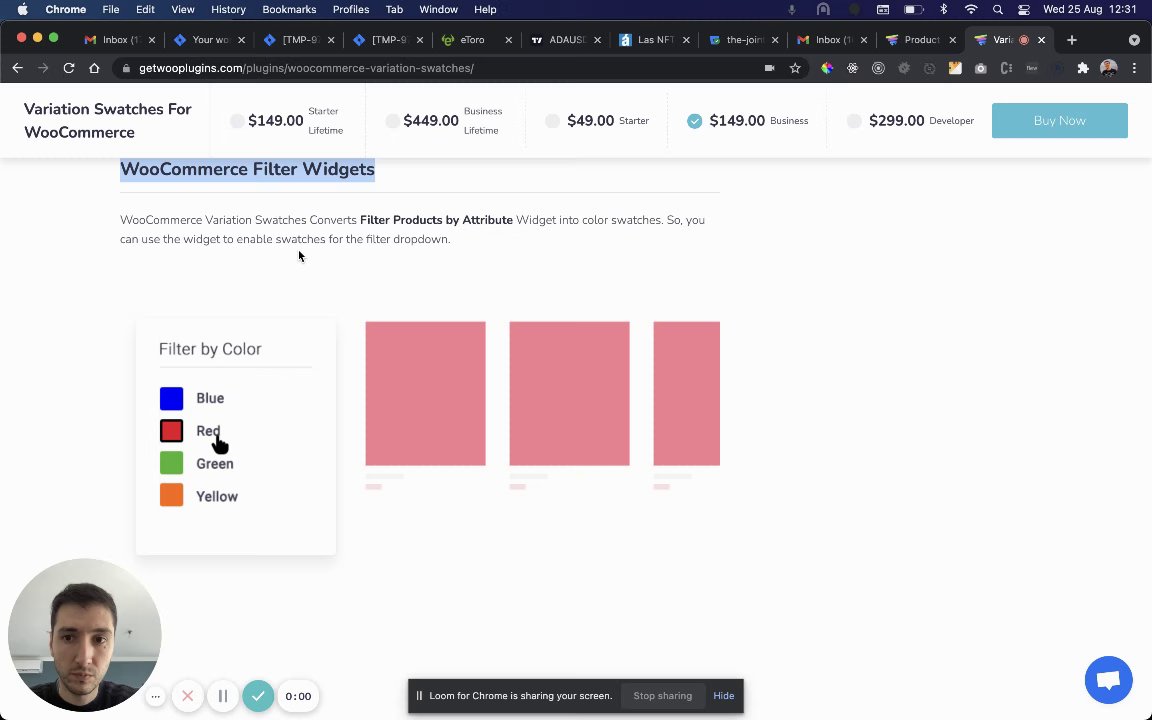Open the browser home page
Screen dimensions: 1152x720
coord(94,68)
